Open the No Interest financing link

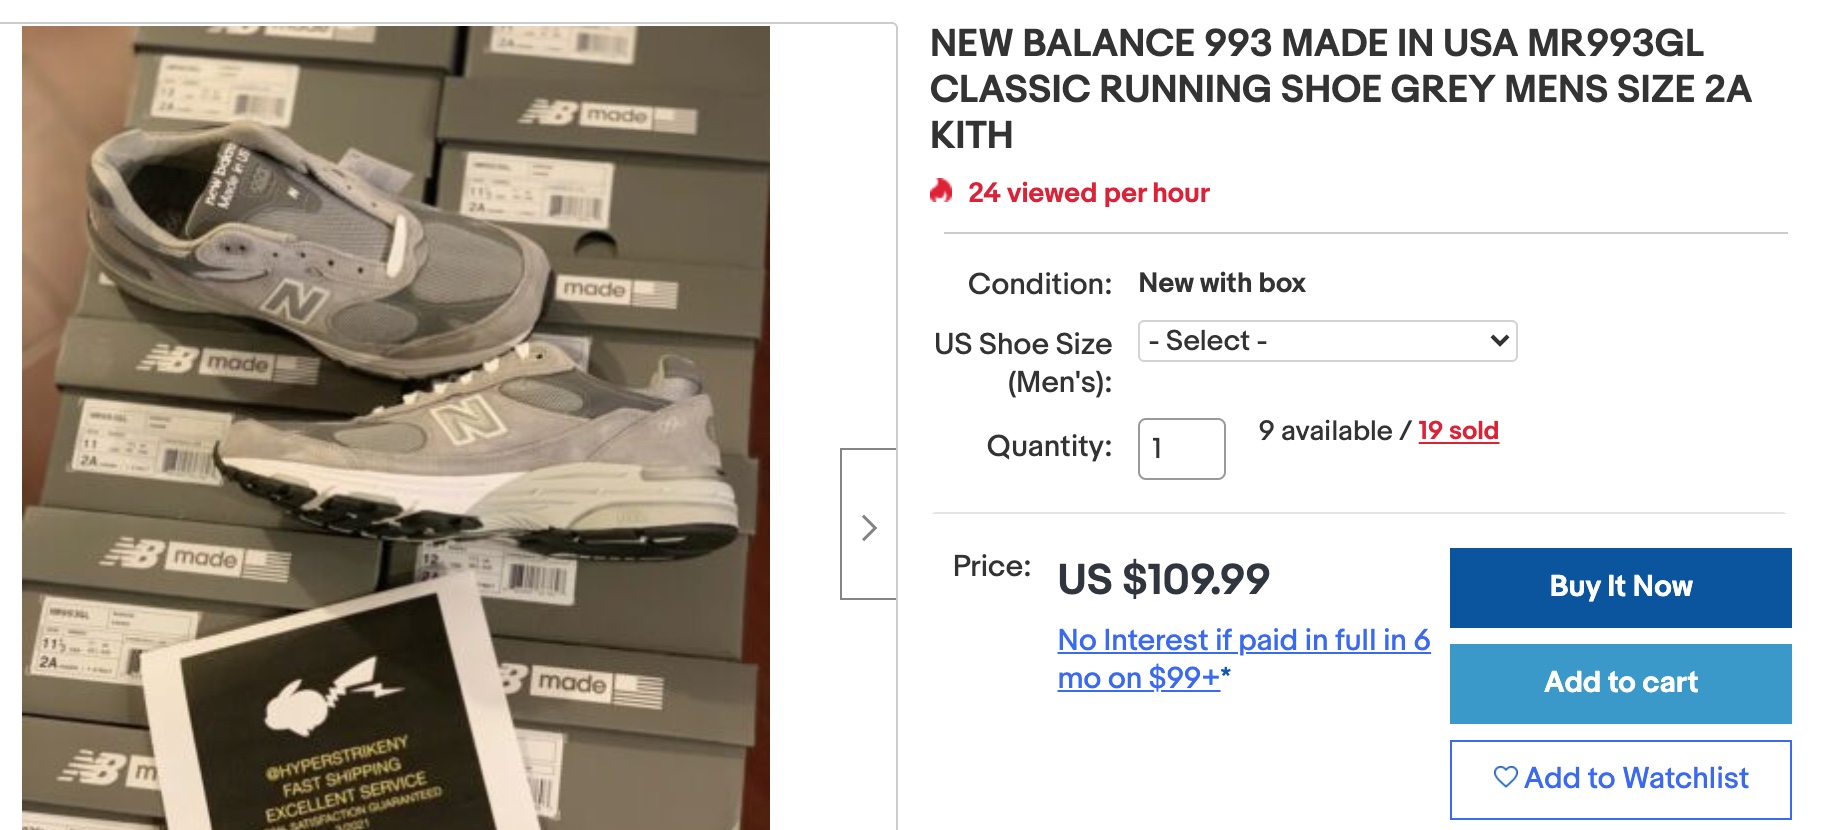[1243, 658]
